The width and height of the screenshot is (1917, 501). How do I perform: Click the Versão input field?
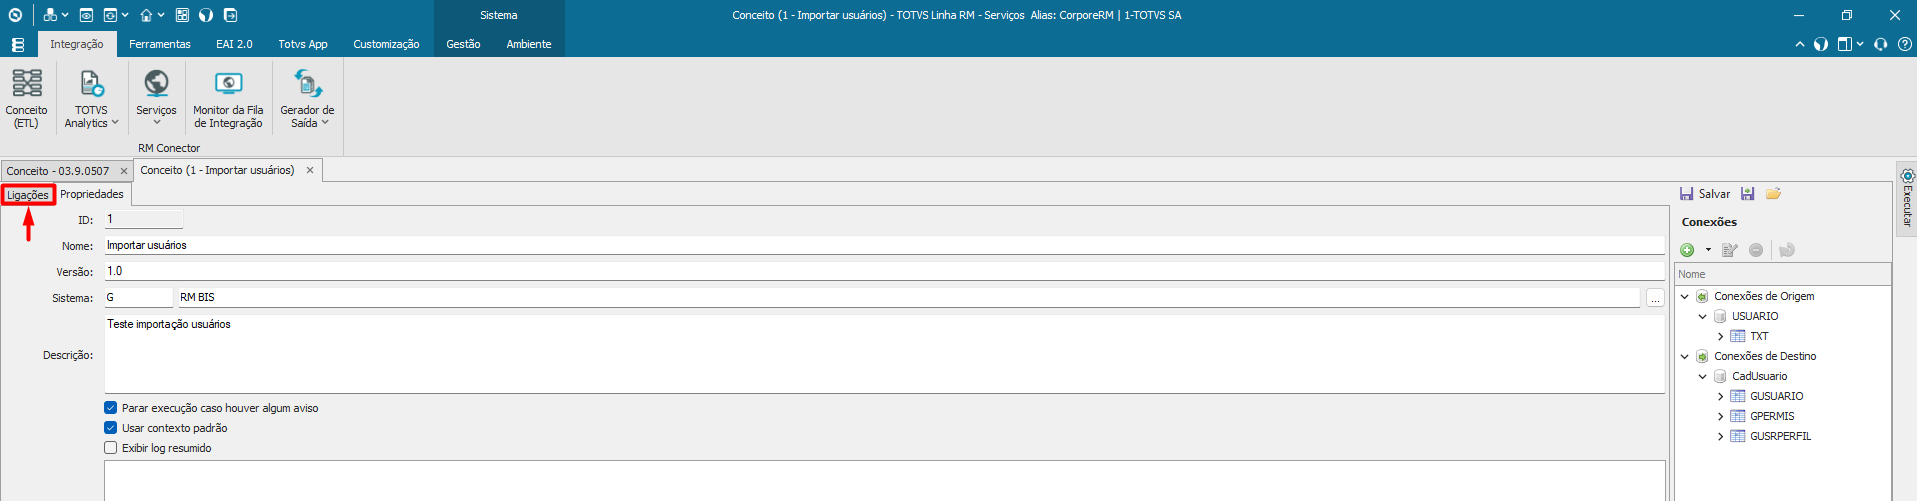(x=884, y=271)
